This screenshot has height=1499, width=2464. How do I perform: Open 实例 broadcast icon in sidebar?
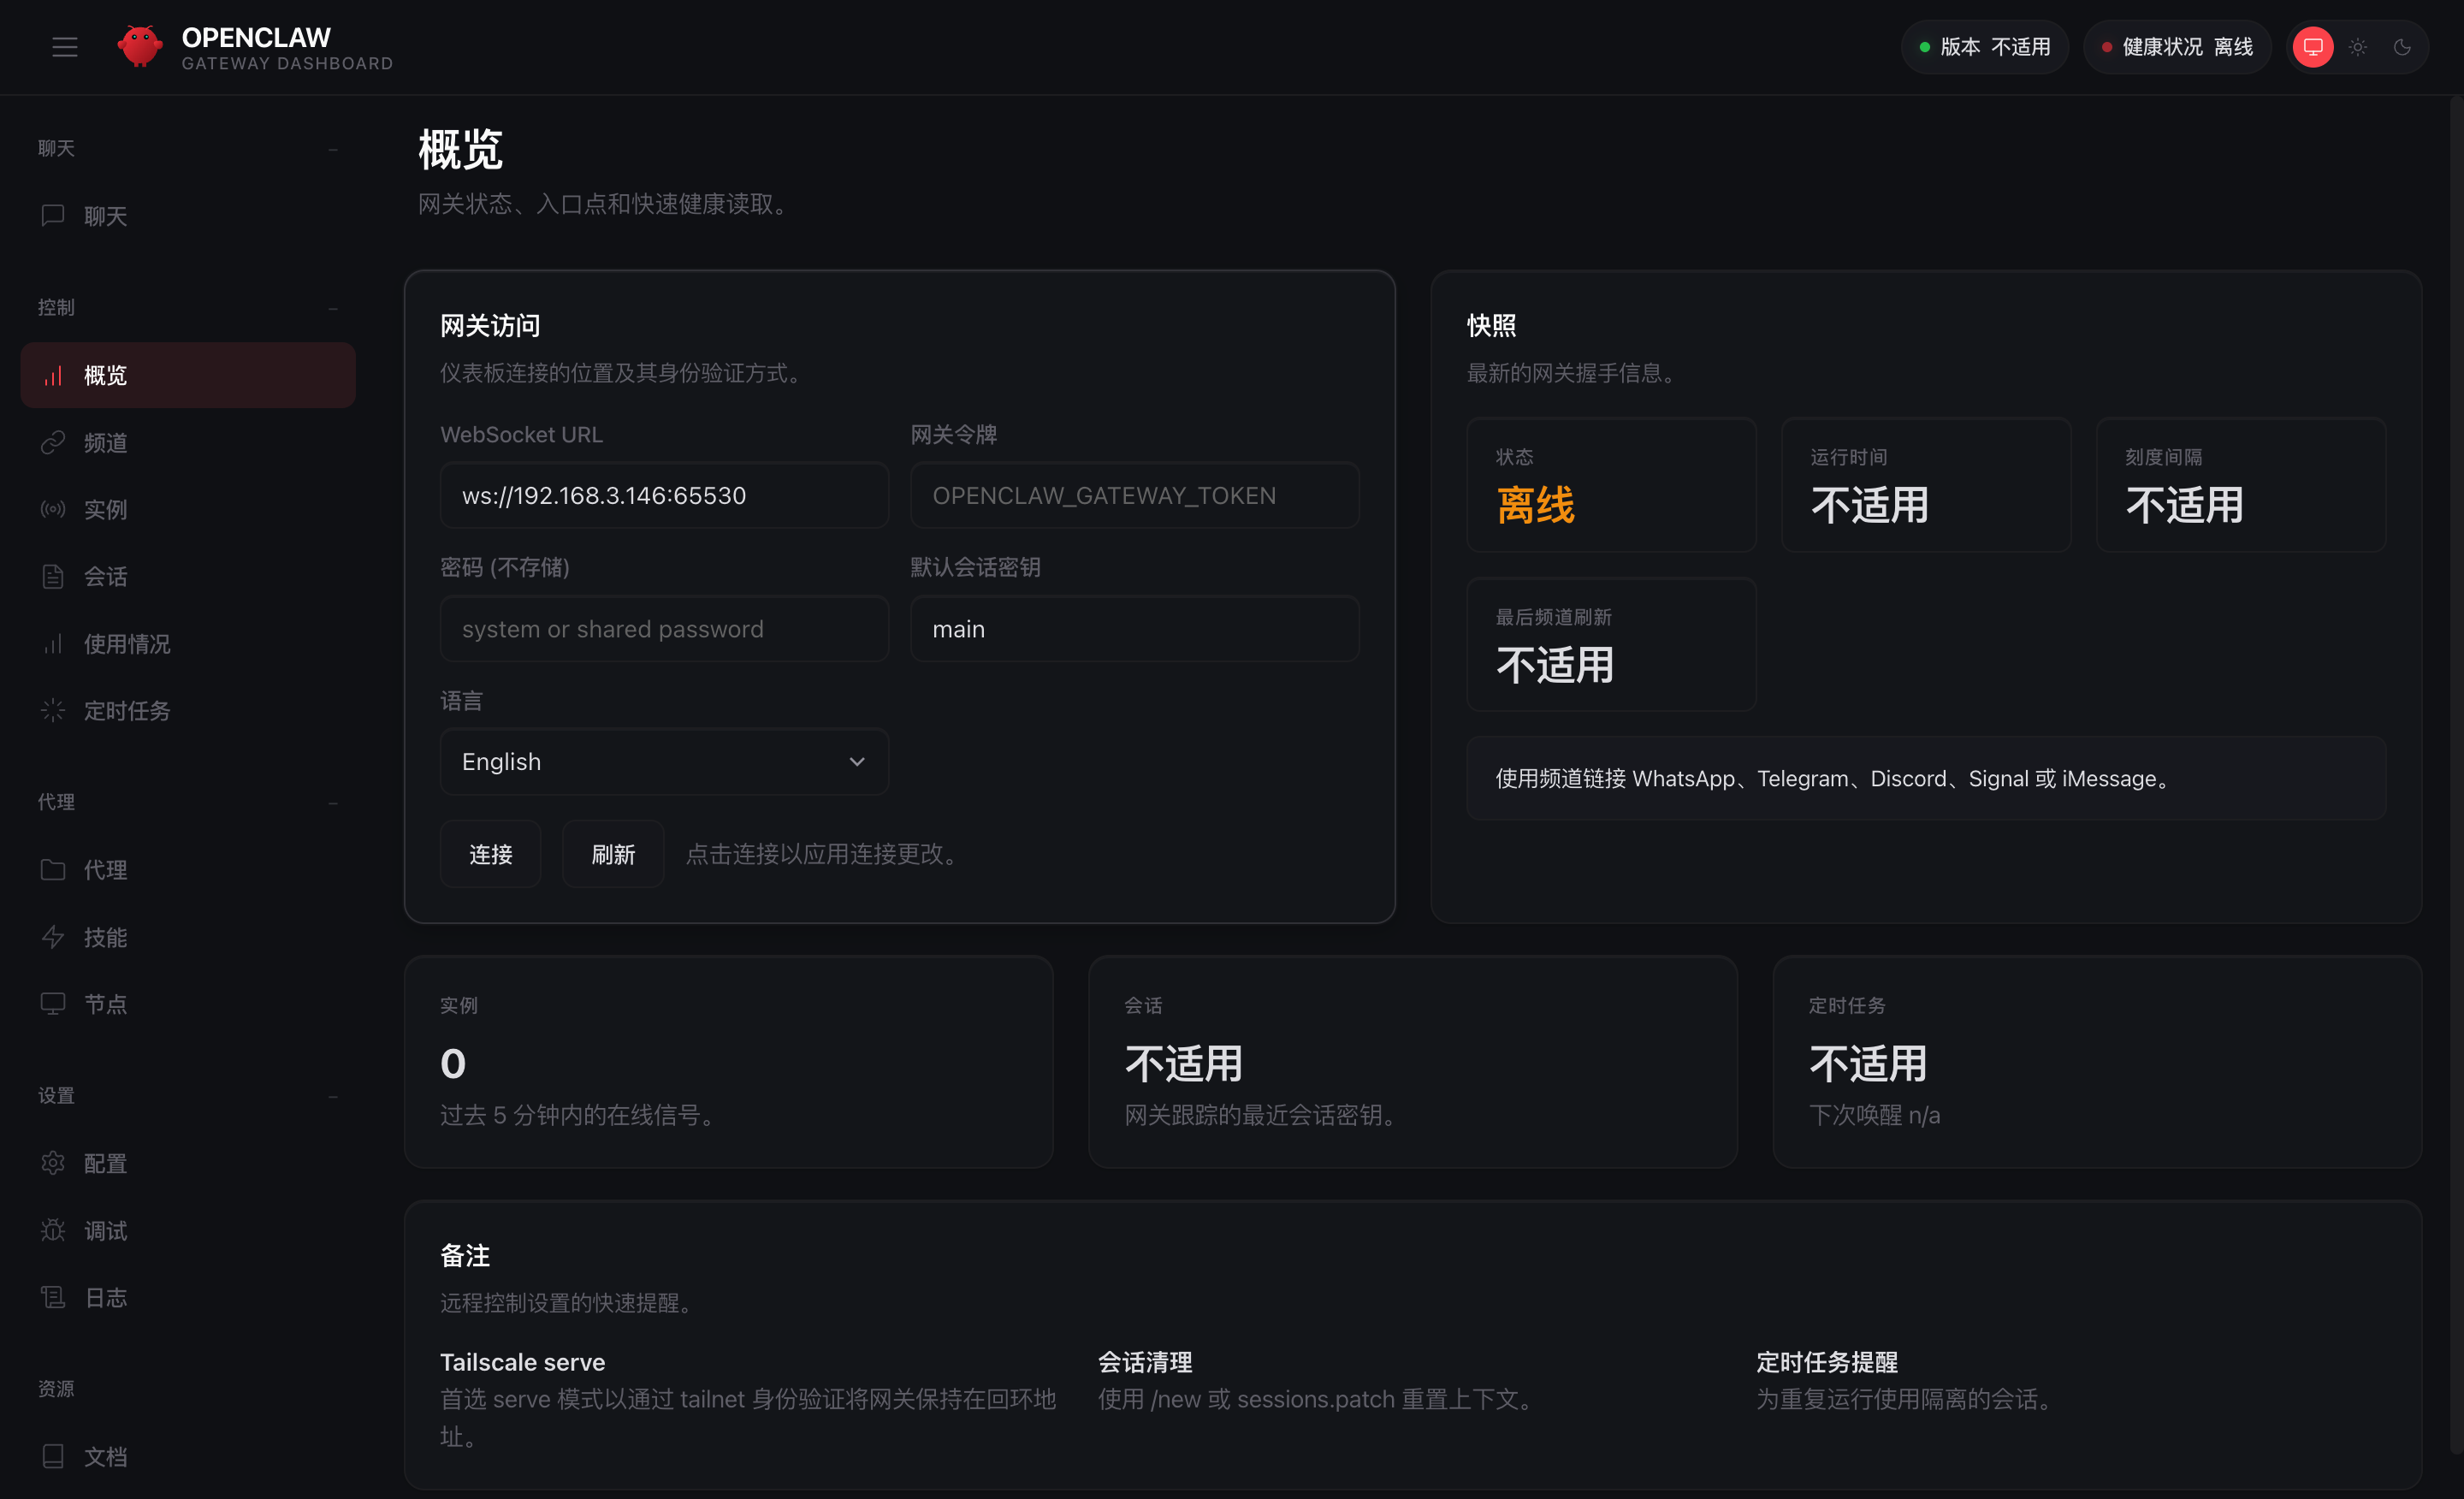click(x=53, y=510)
